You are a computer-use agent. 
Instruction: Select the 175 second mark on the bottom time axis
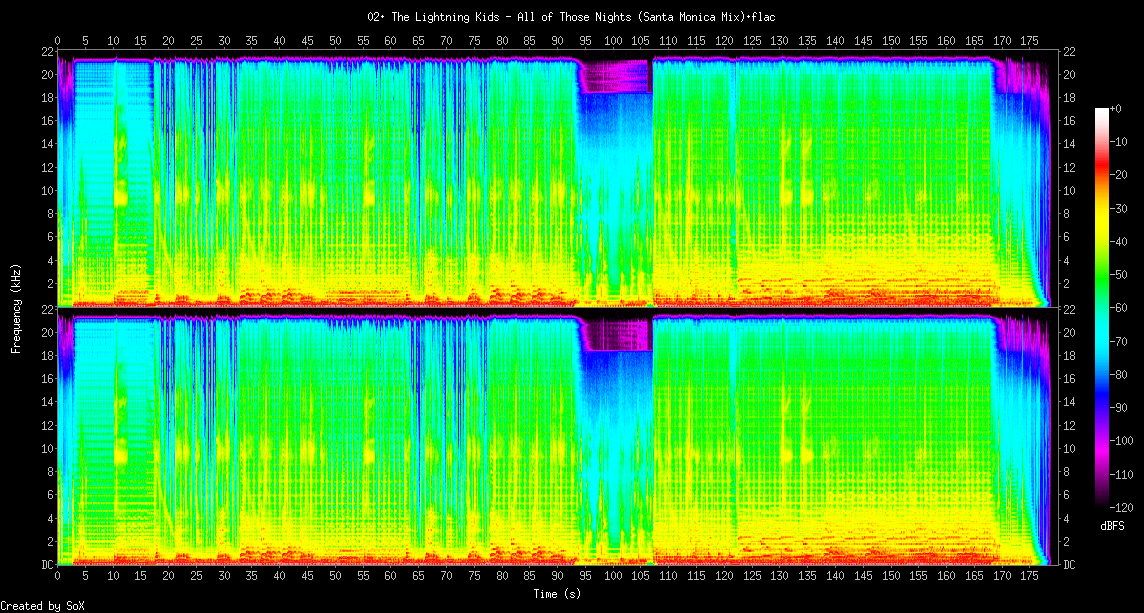[1027, 576]
